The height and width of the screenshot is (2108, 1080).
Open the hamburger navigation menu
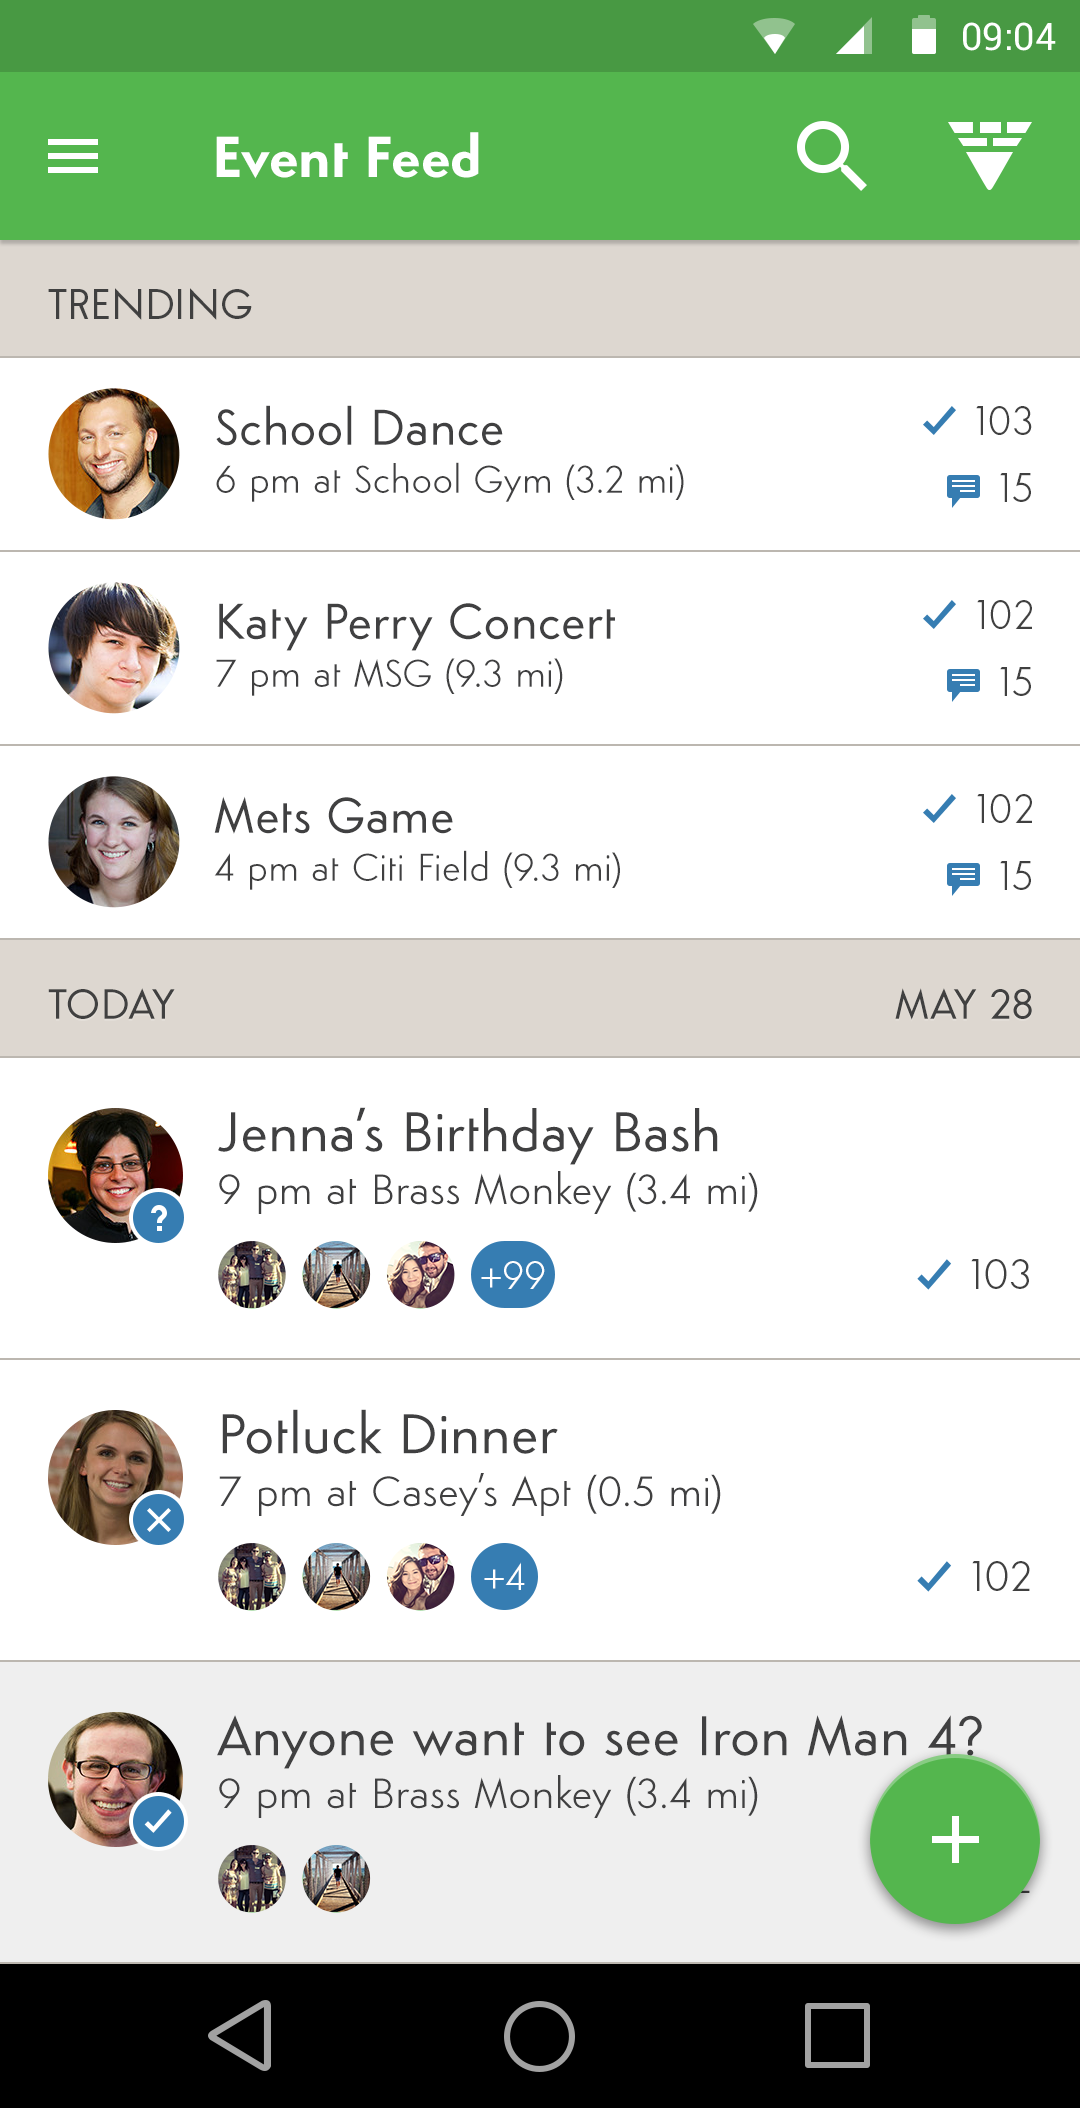73,157
